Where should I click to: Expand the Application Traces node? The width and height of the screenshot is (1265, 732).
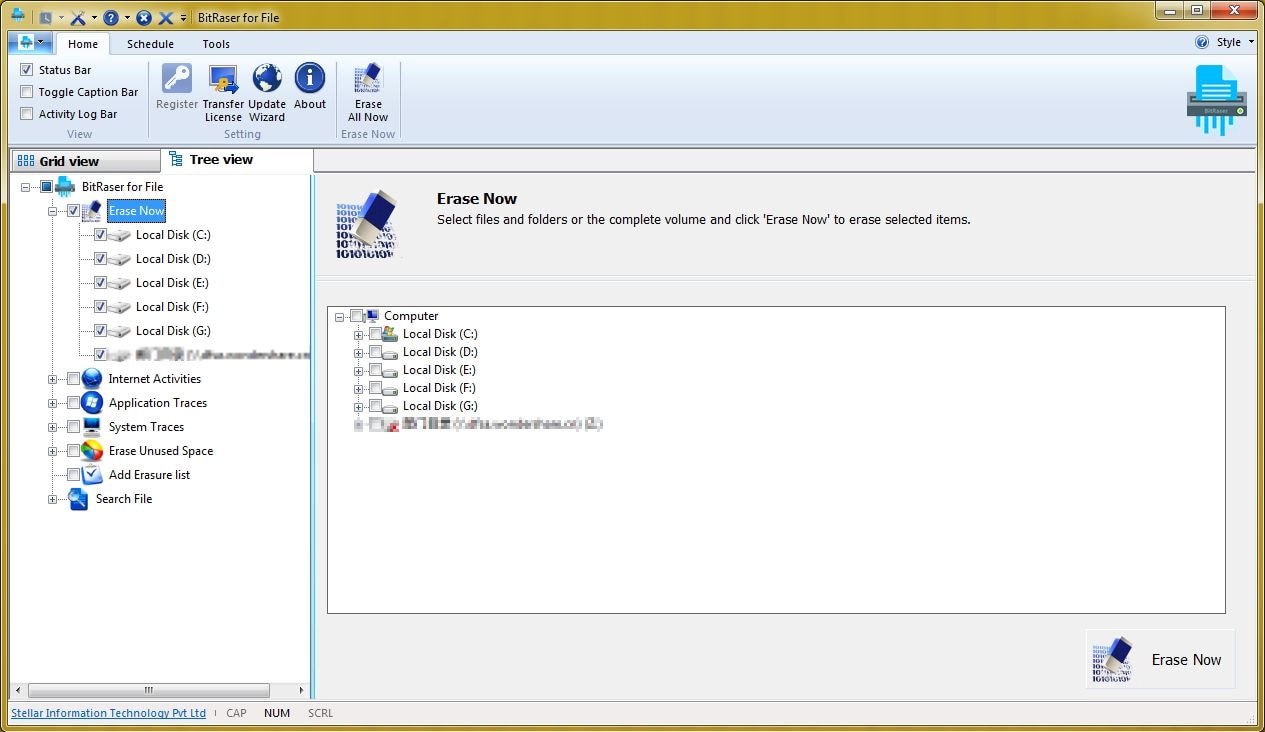click(x=53, y=403)
